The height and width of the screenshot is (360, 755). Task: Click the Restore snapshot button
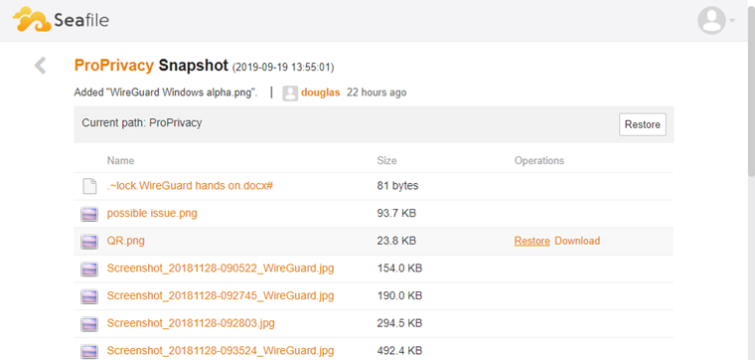(642, 125)
